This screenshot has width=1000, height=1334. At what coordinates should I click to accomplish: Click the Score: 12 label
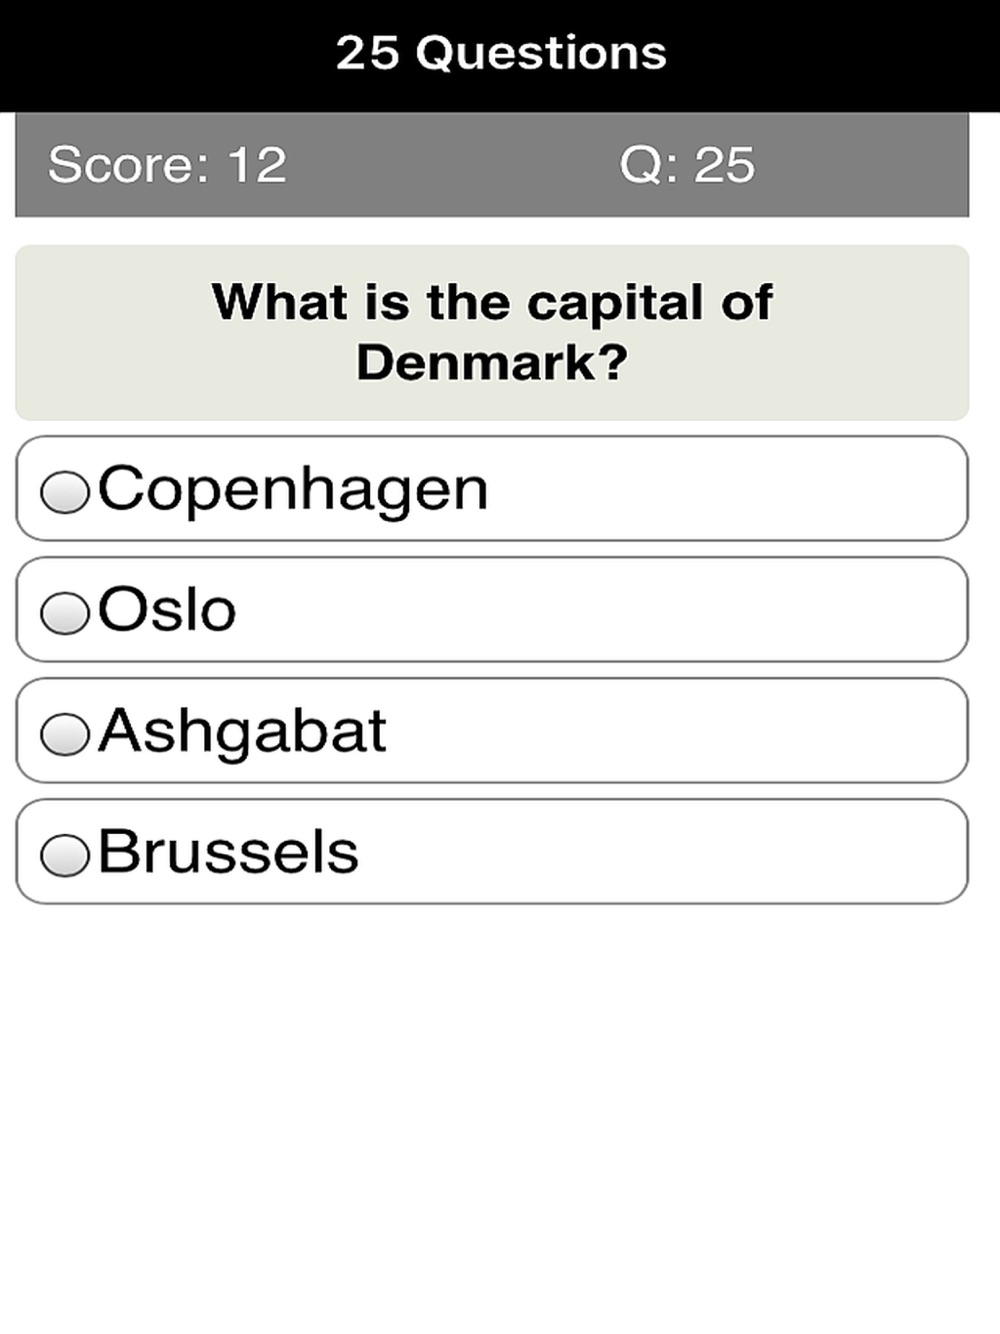click(167, 165)
